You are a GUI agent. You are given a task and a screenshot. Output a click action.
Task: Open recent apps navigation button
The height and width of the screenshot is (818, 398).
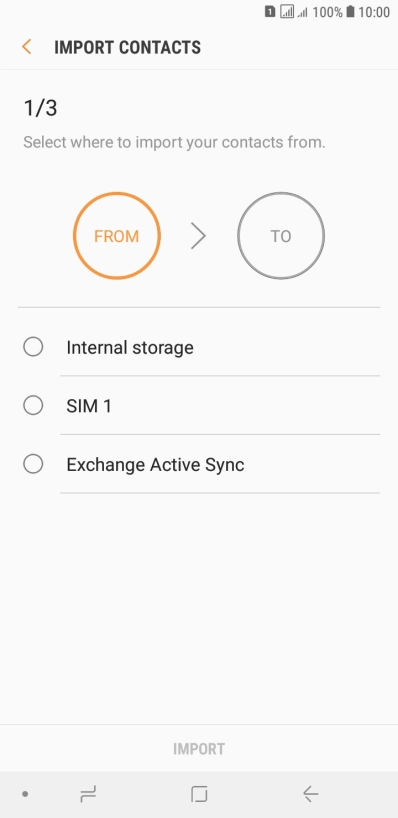[88, 795]
